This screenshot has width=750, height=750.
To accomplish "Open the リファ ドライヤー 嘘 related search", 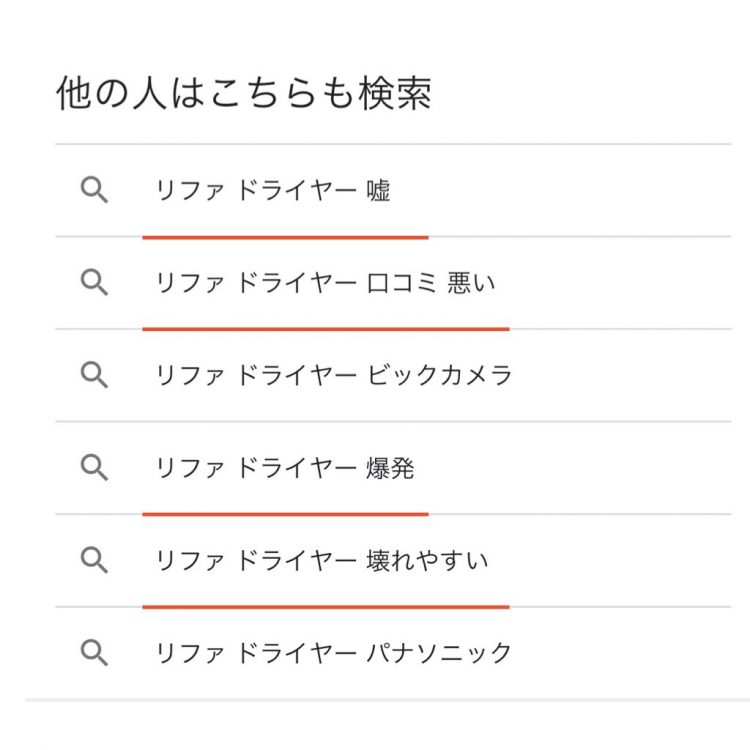I will (x=393, y=190).
